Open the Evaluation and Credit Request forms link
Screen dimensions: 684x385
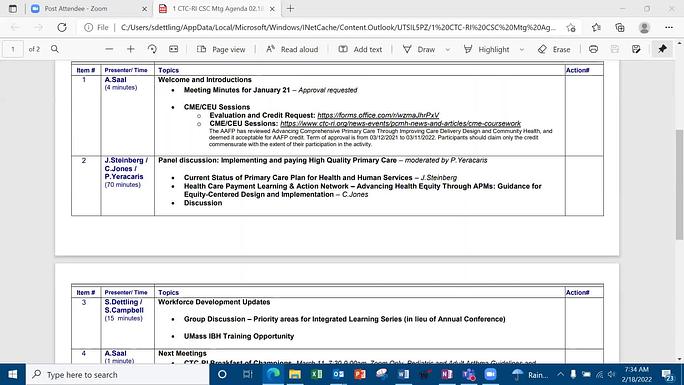pos(378,116)
